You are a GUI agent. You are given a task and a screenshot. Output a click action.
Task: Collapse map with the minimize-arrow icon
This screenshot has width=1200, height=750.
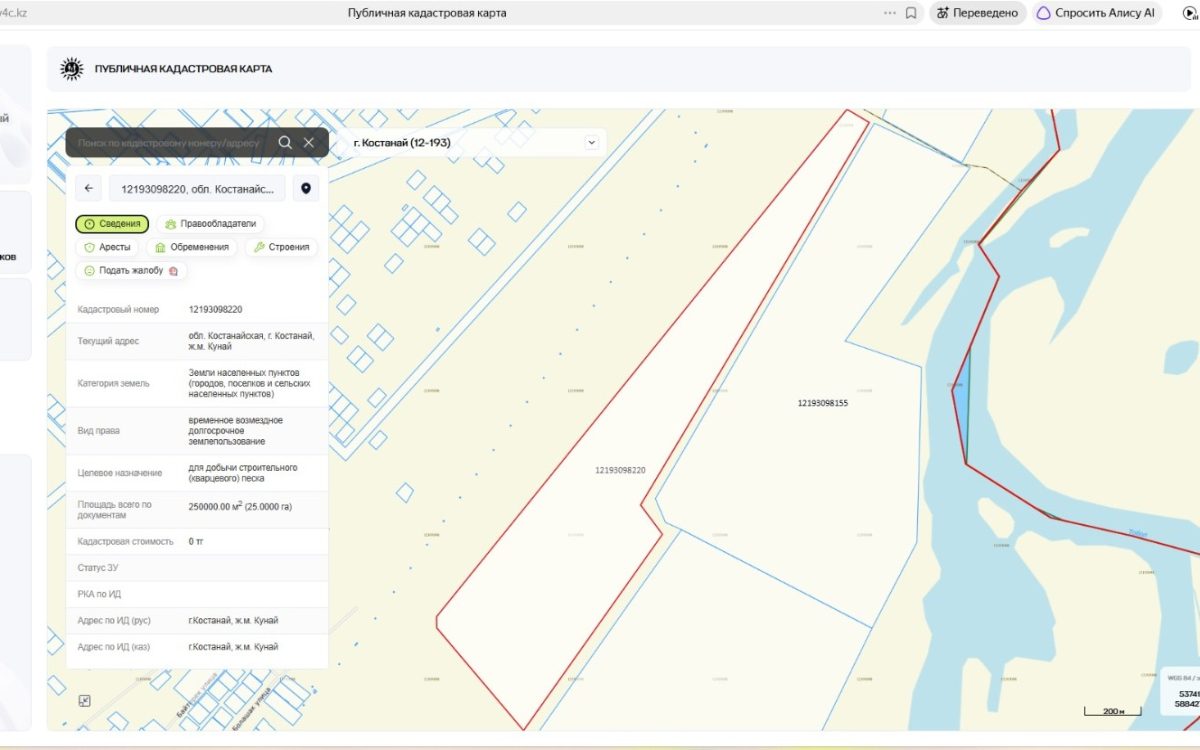click(84, 701)
